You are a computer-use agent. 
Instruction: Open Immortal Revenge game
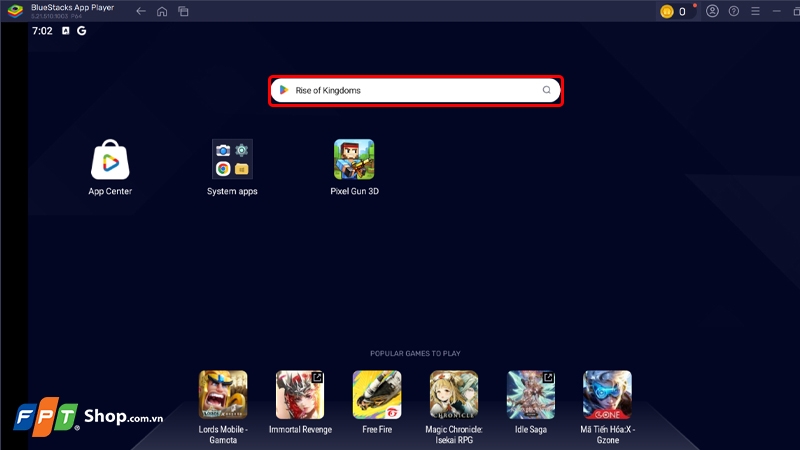pos(300,394)
